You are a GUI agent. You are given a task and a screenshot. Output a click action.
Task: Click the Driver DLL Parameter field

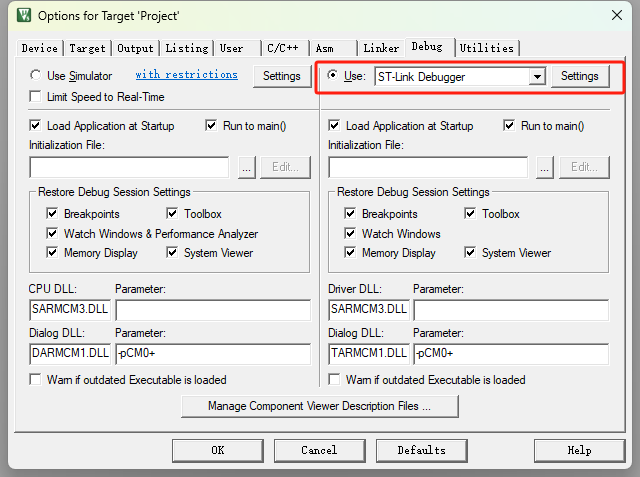tap(511, 310)
